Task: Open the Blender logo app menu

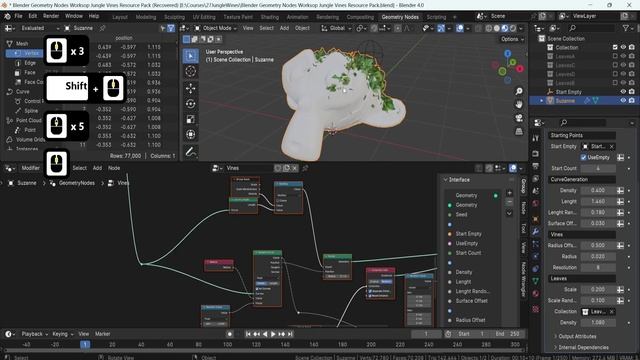Action: 7,16
